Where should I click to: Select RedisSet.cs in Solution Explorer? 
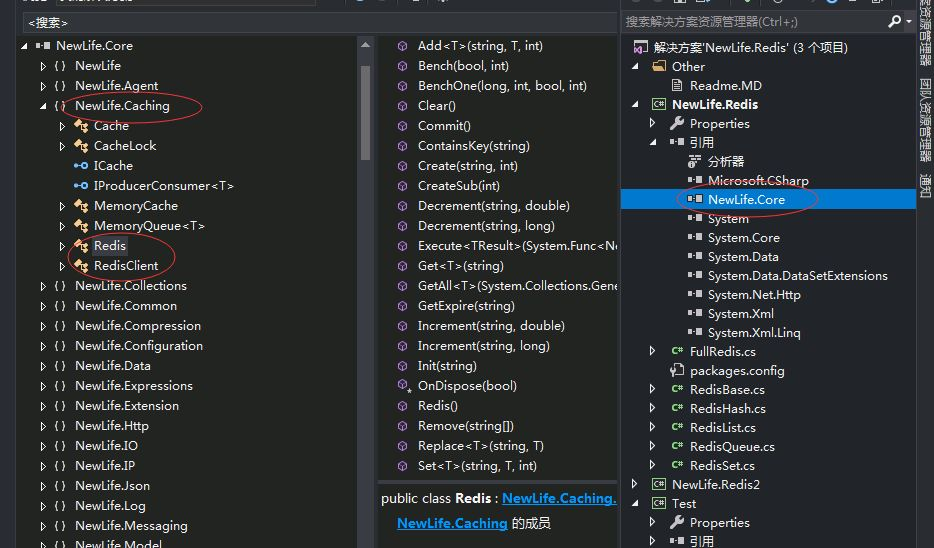(722, 465)
